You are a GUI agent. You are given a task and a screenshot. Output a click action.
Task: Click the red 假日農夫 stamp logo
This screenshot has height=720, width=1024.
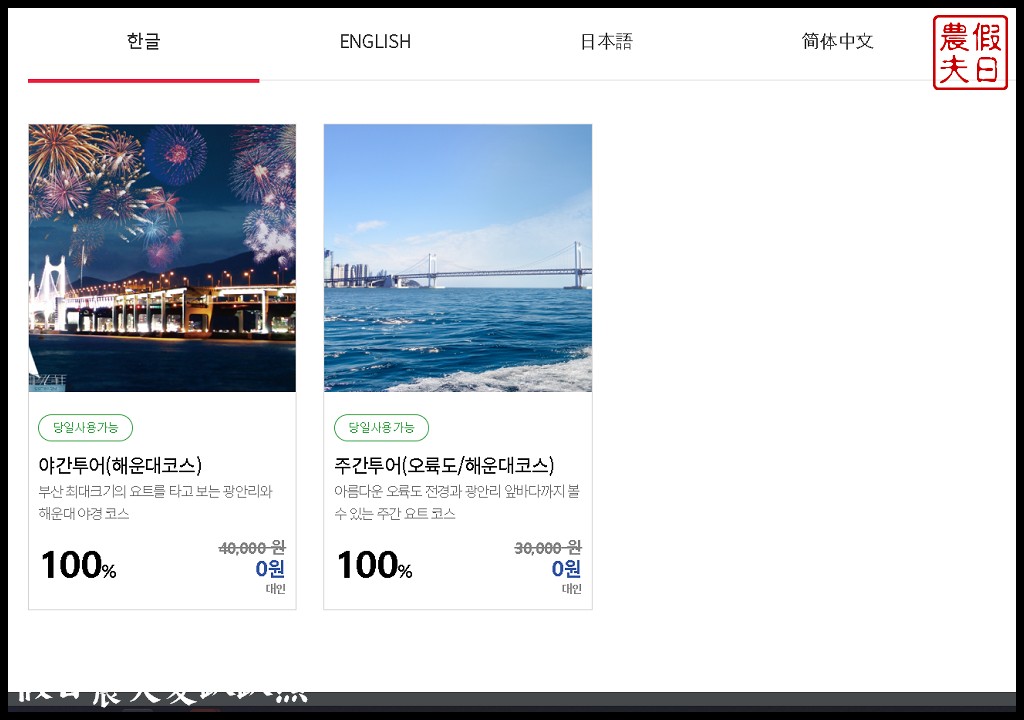[969, 53]
